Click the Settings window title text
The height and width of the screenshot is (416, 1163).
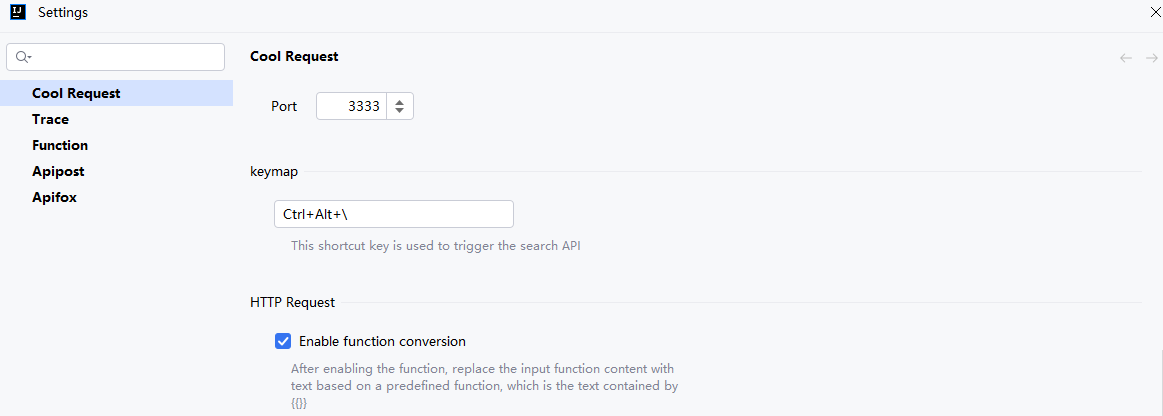click(63, 13)
